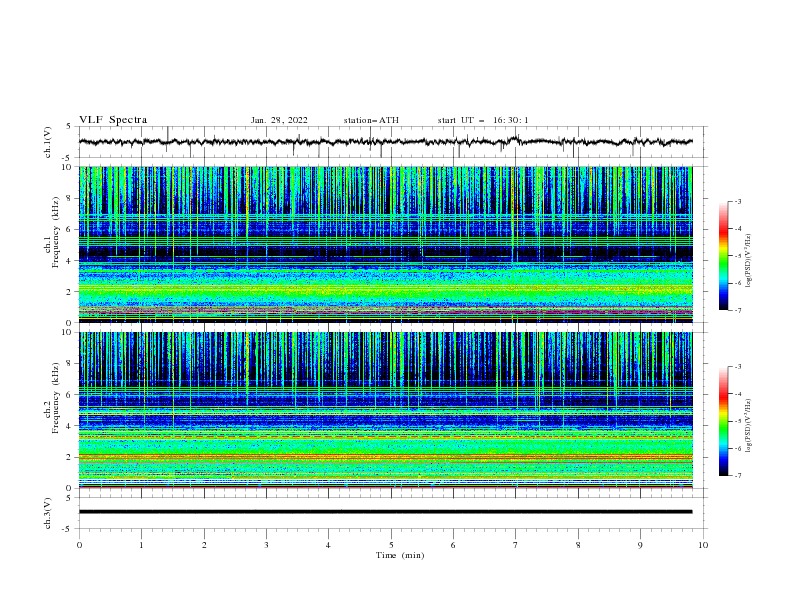Image resolution: width=792 pixels, height=612 pixels.
Task: Click the "8" kHz tick of ch.1 frequency axis
Action: coord(69,198)
